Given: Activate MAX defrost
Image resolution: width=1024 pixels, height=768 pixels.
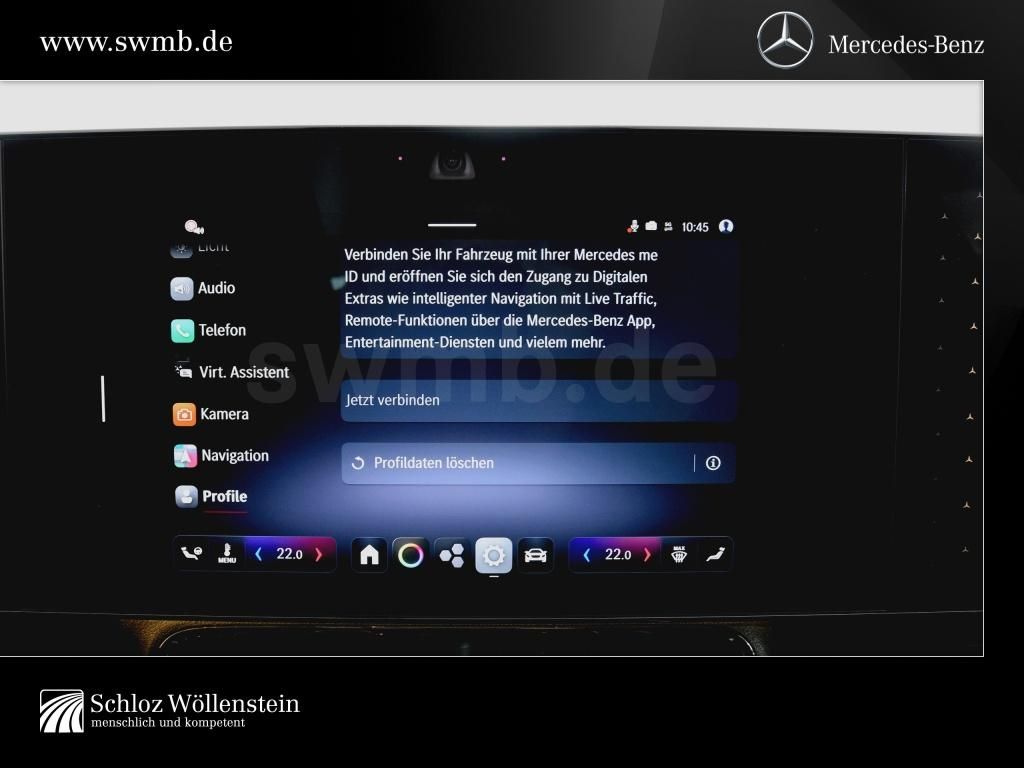Looking at the screenshot, I should [x=679, y=554].
